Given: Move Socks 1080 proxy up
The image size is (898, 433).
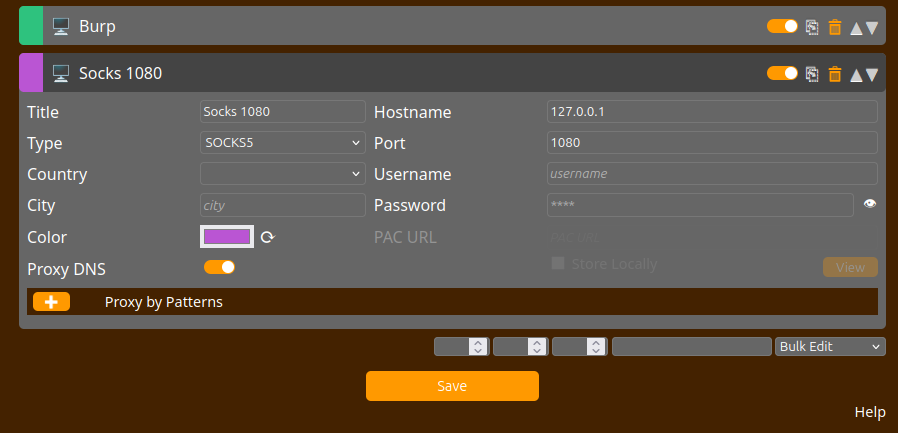Looking at the screenshot, I should point(856,74).
